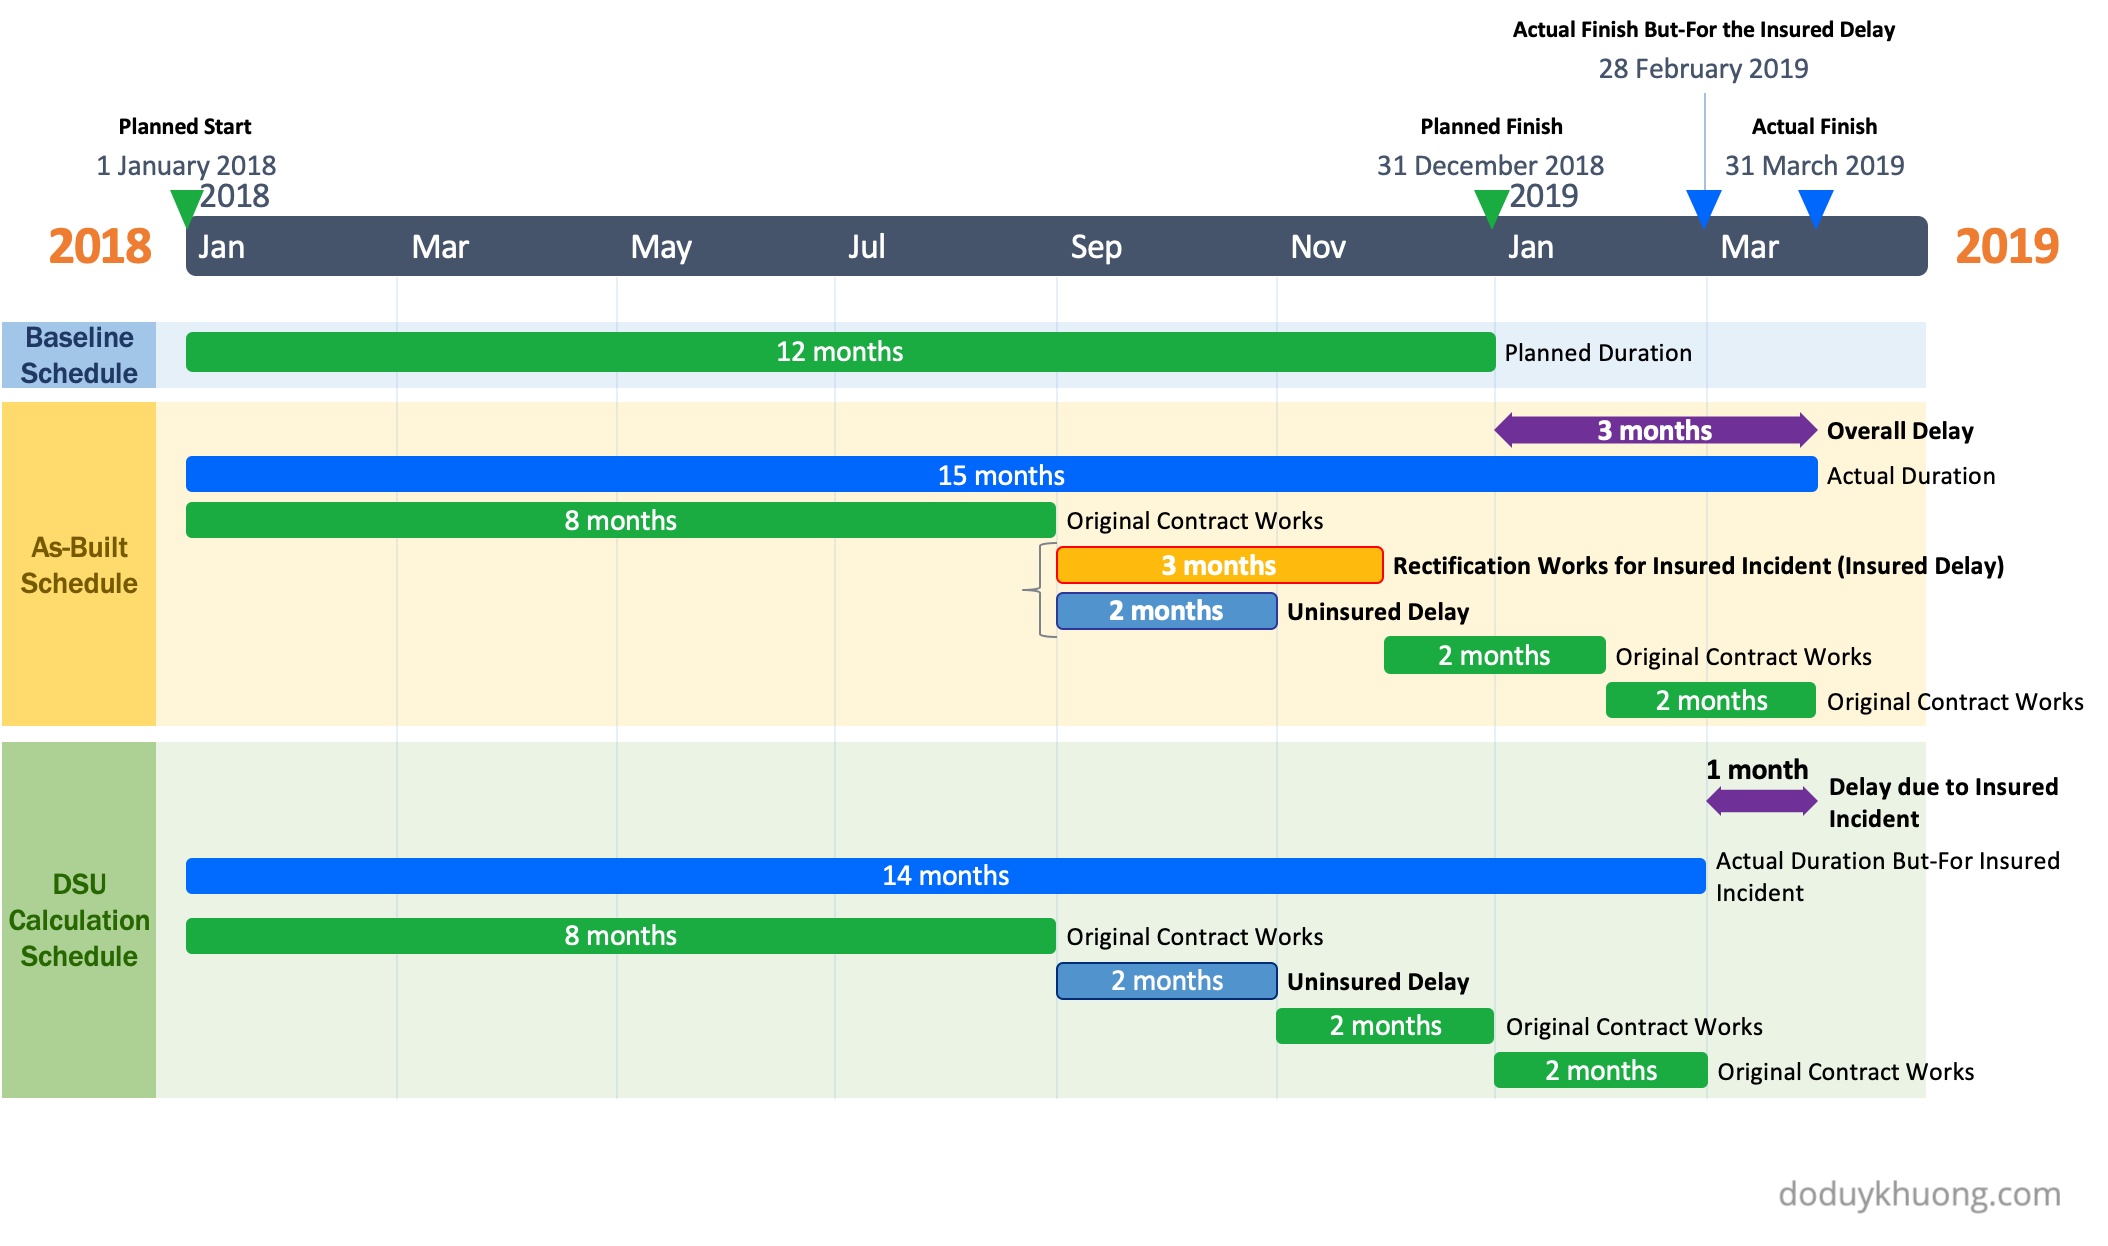This screenshot has height=1246, width=2108.
Task: Click the As-Built Schedule row label
Action: pyautogui.click(x=79, y=565)
